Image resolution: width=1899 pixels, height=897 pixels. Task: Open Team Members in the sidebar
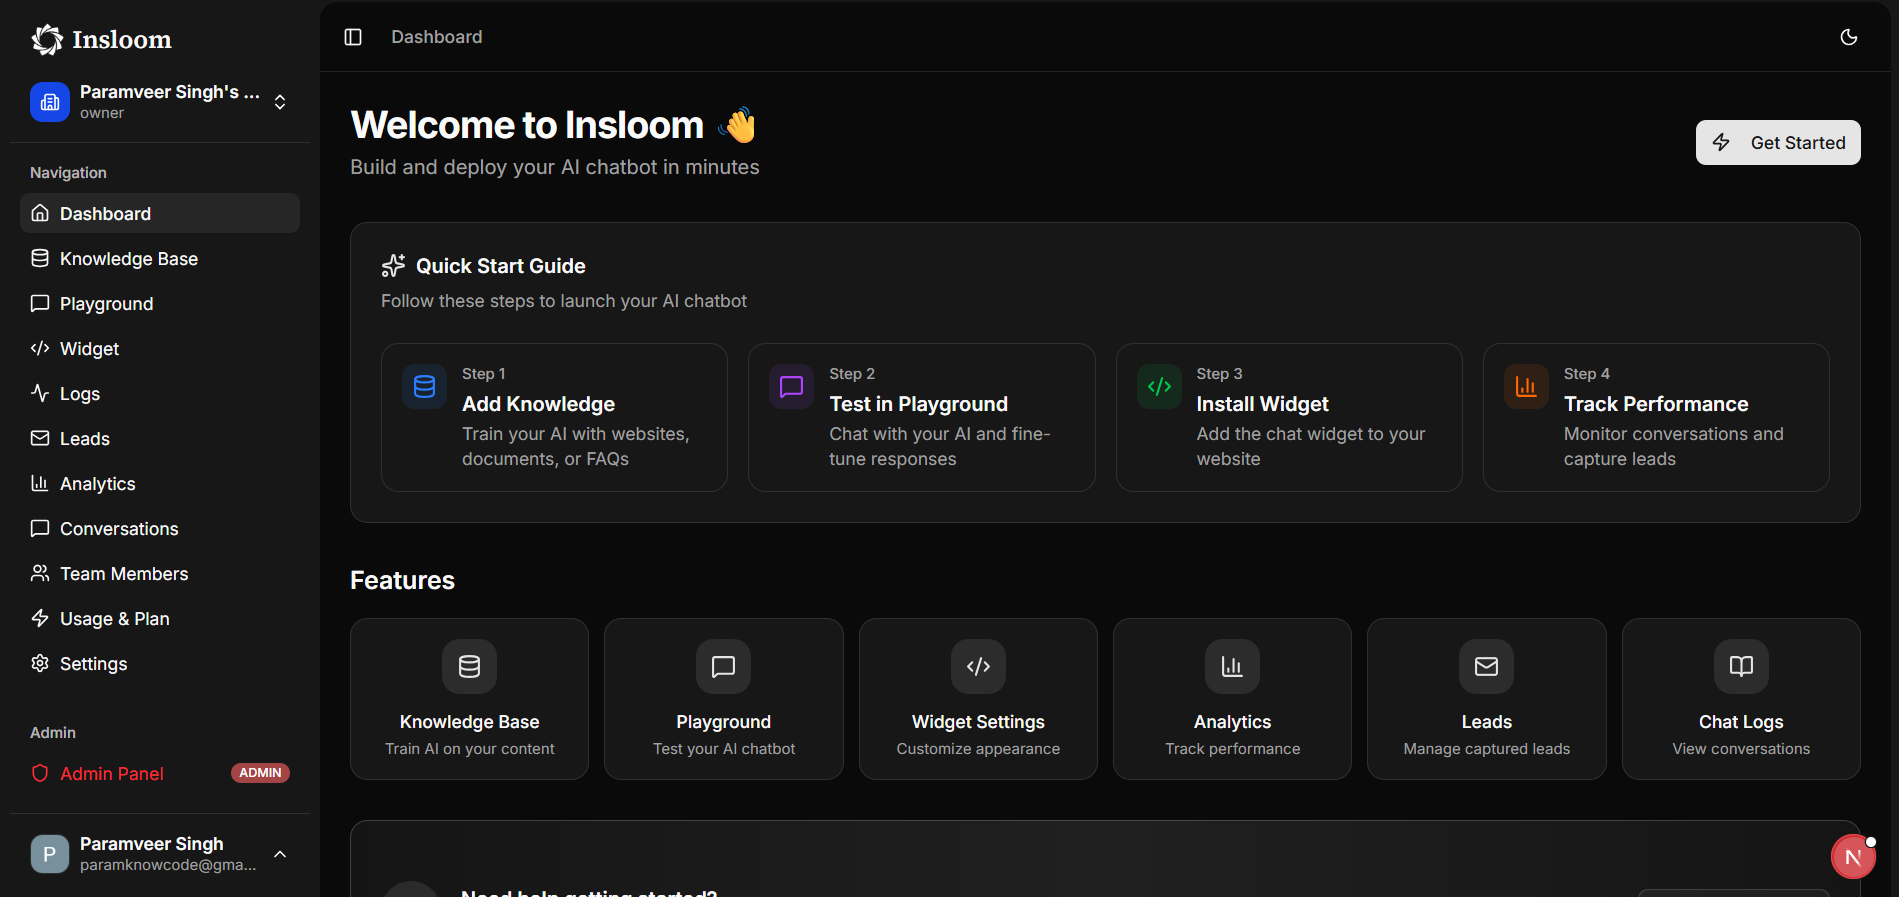(x=160, y=573)
